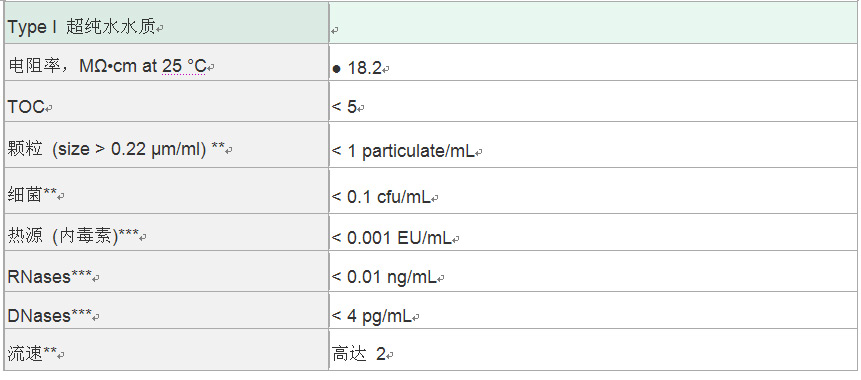Viewport: 861px width, 380px height.
Task: Click the TOC label cell
Action: 167,102
